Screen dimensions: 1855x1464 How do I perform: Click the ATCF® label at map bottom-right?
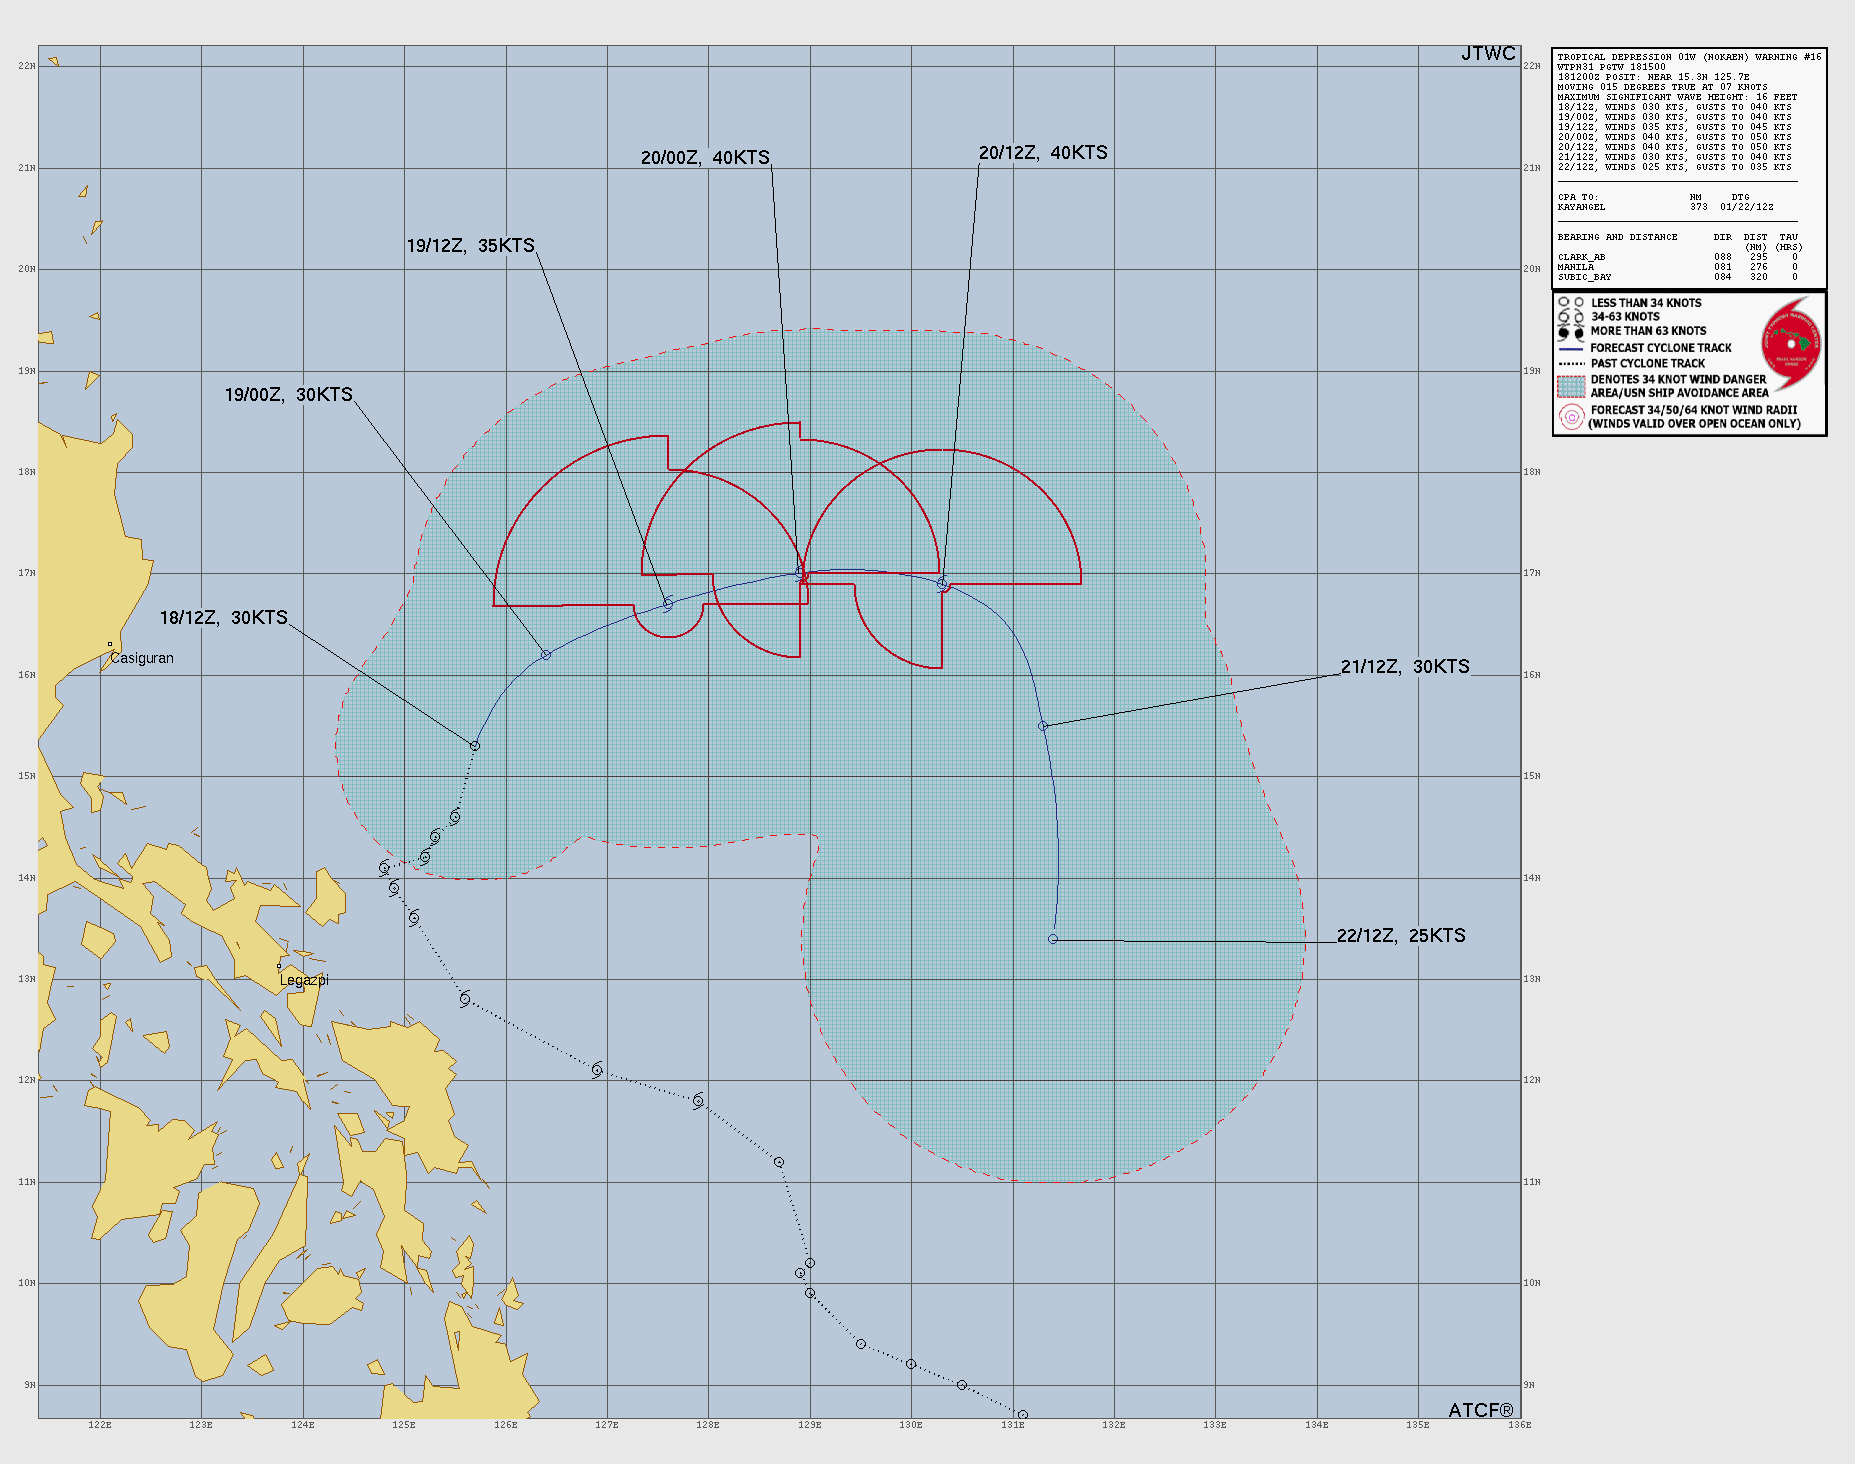point(1481,1410)
